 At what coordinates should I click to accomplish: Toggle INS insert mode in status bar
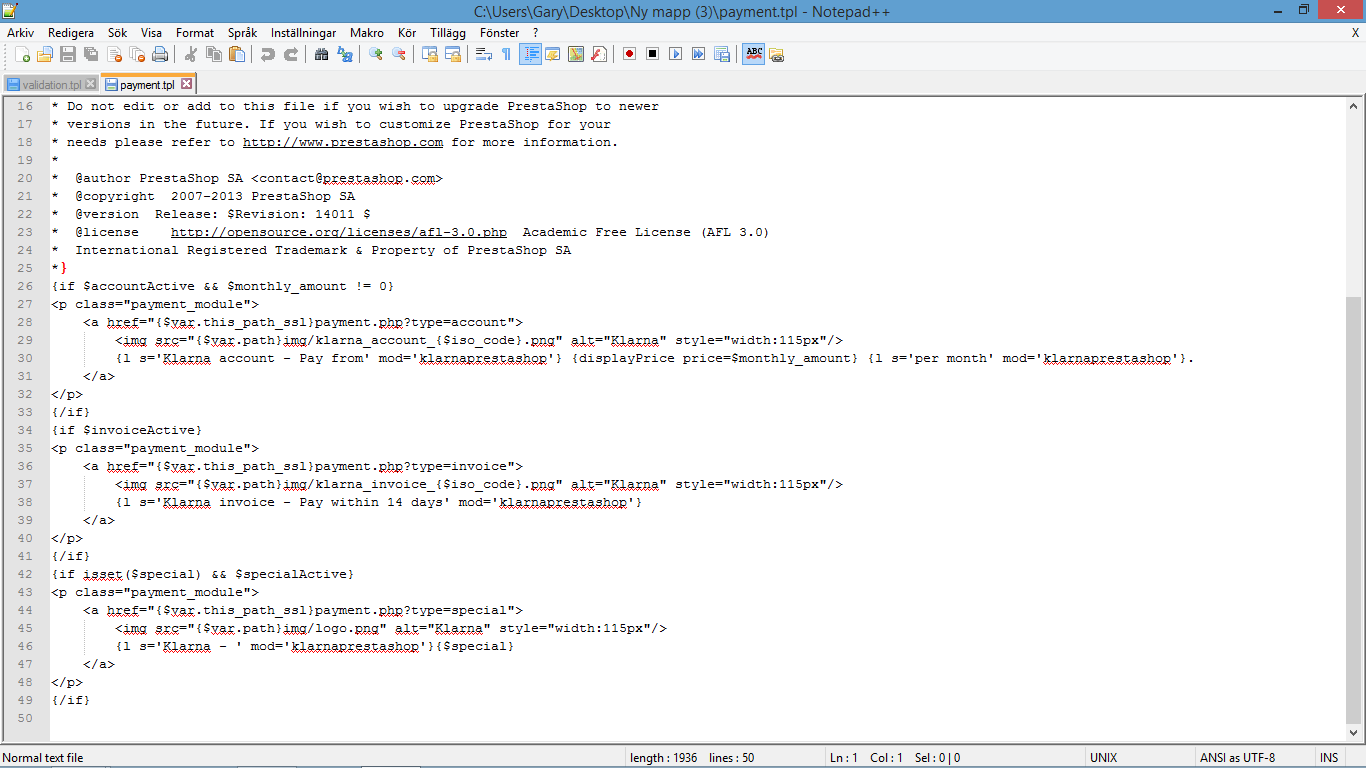pos(1329,758)
